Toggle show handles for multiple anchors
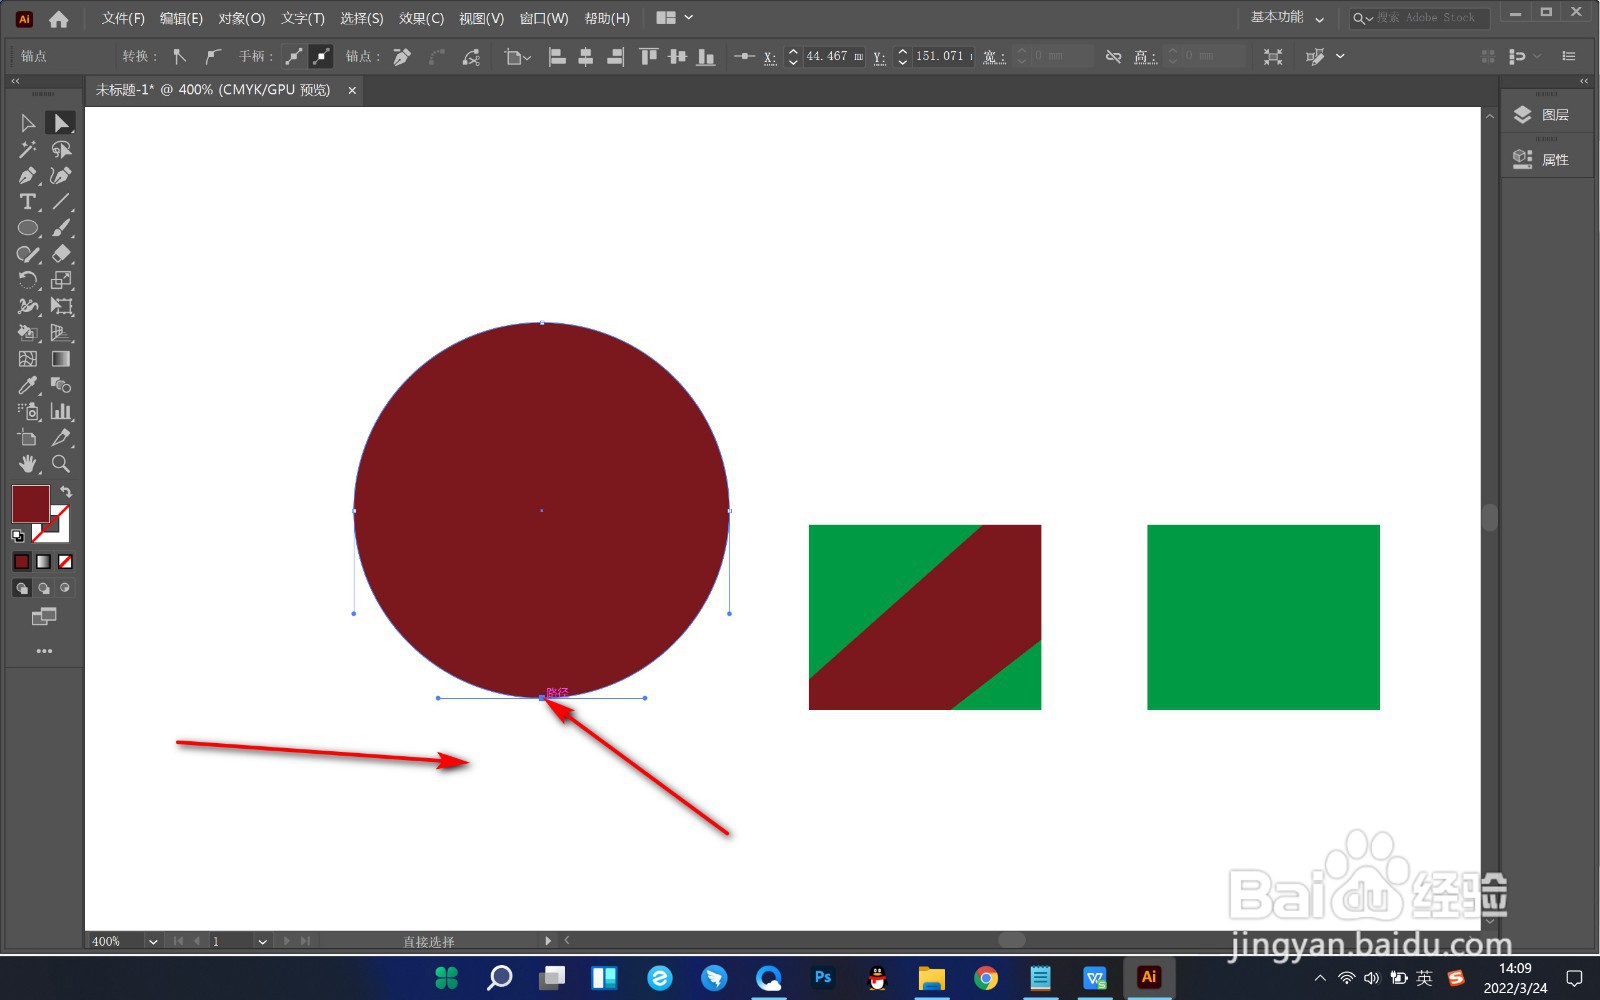 pos(294,57)
